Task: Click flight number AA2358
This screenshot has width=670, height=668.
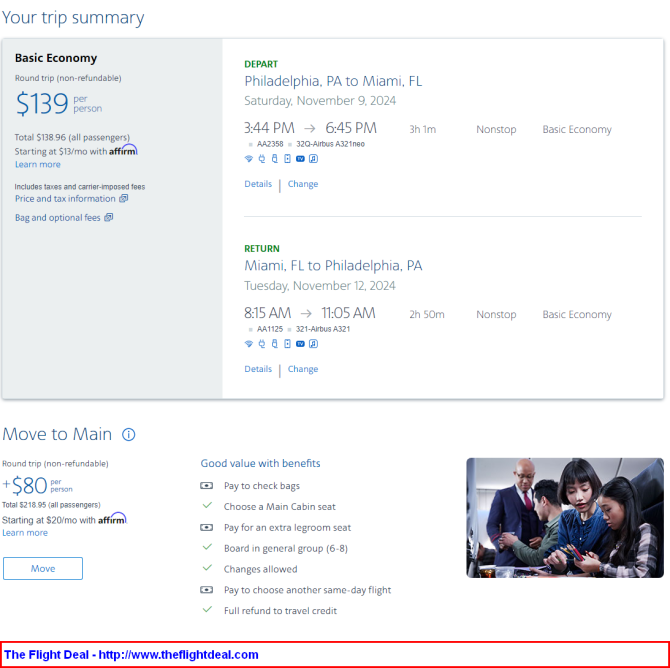Action: (270, 144)
